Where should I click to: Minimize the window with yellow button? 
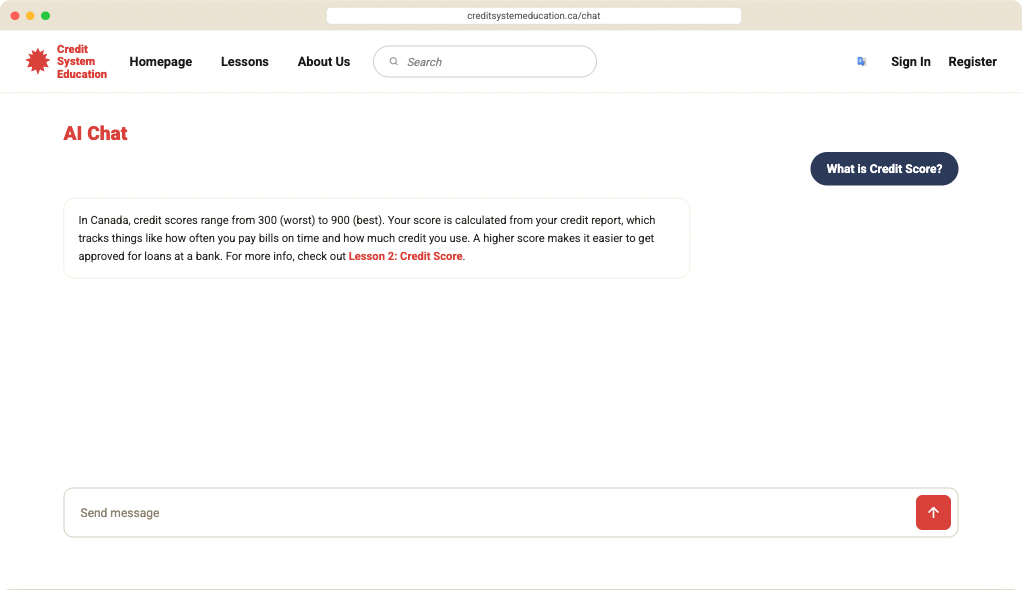tap(30, 16)
